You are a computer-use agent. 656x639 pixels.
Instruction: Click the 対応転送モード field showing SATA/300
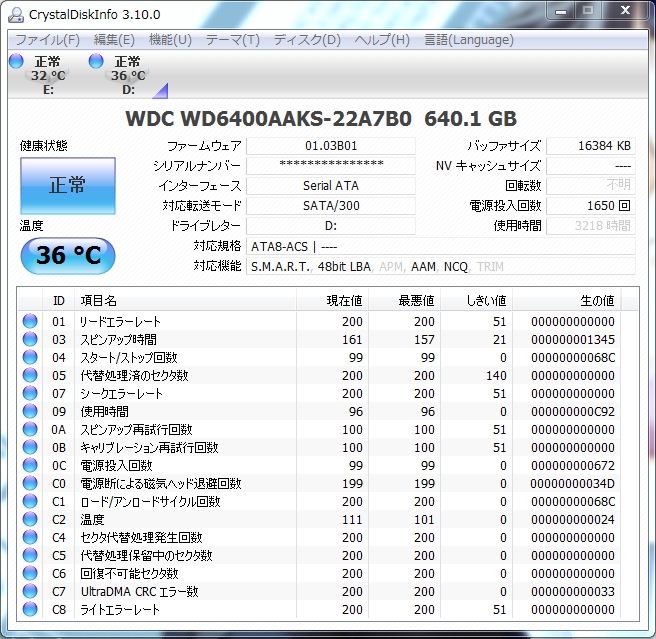331,205
